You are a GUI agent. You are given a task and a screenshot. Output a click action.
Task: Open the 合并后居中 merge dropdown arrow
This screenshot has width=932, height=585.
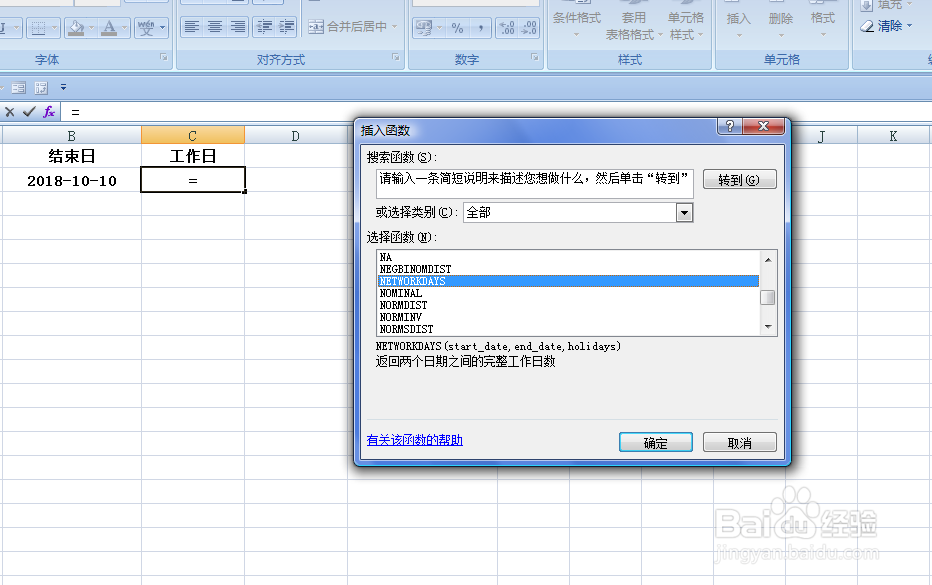[394, 26]
